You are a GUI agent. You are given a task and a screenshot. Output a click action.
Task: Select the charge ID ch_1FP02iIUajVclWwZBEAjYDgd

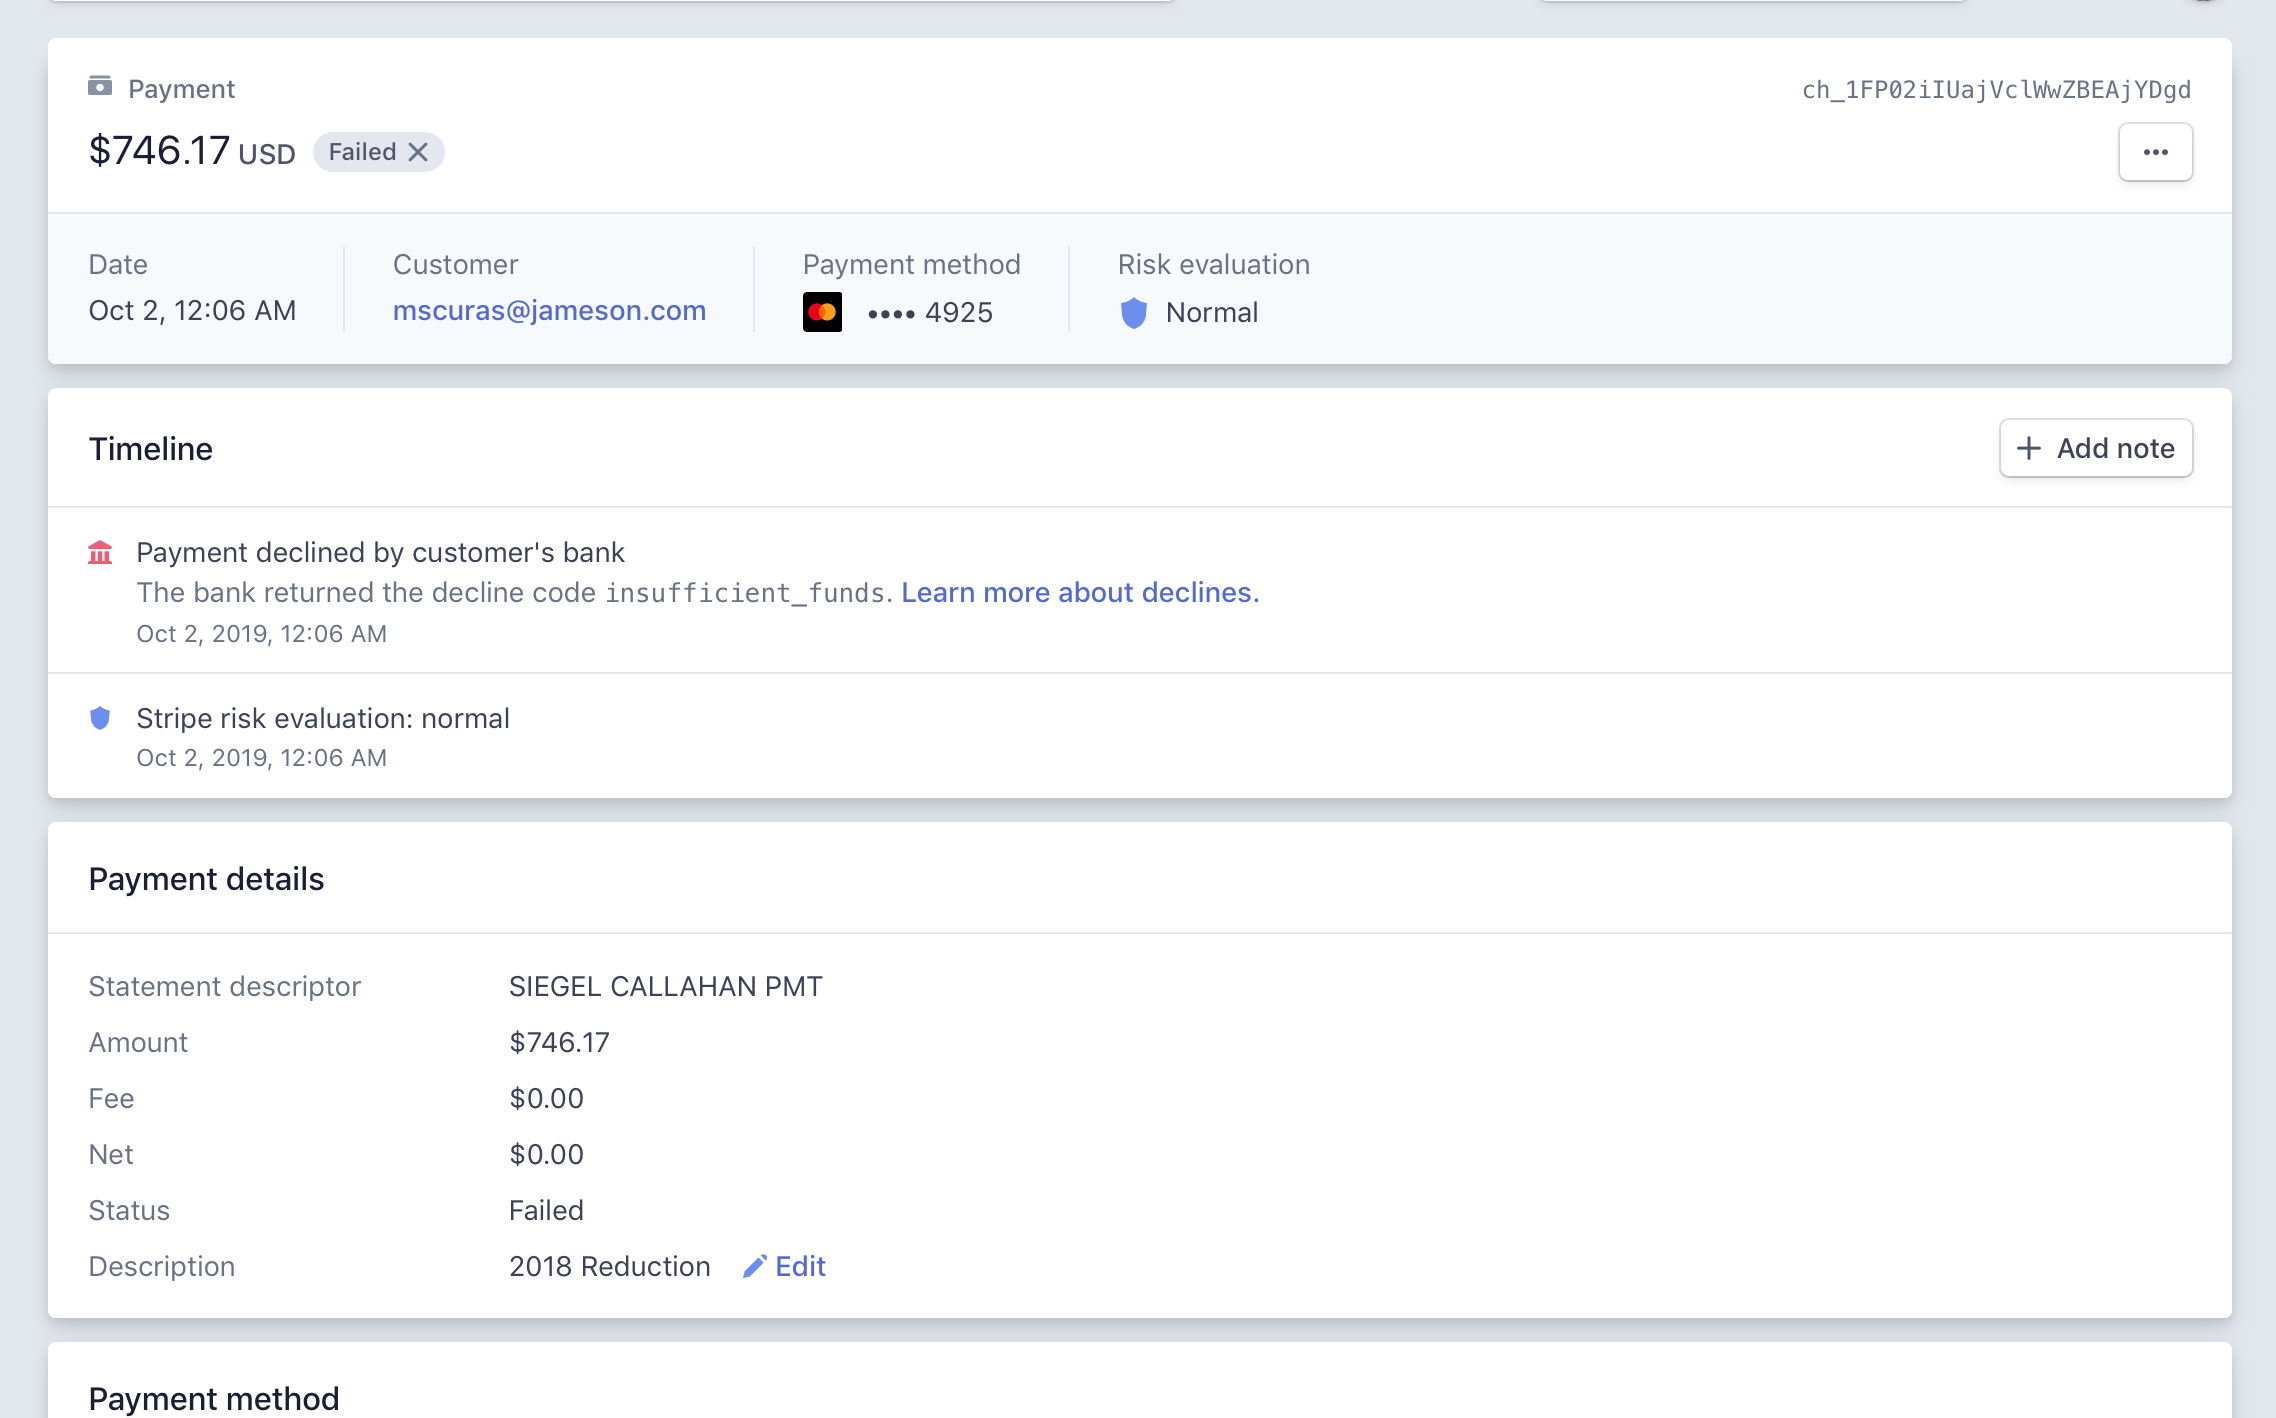[x=1996, y=90]
